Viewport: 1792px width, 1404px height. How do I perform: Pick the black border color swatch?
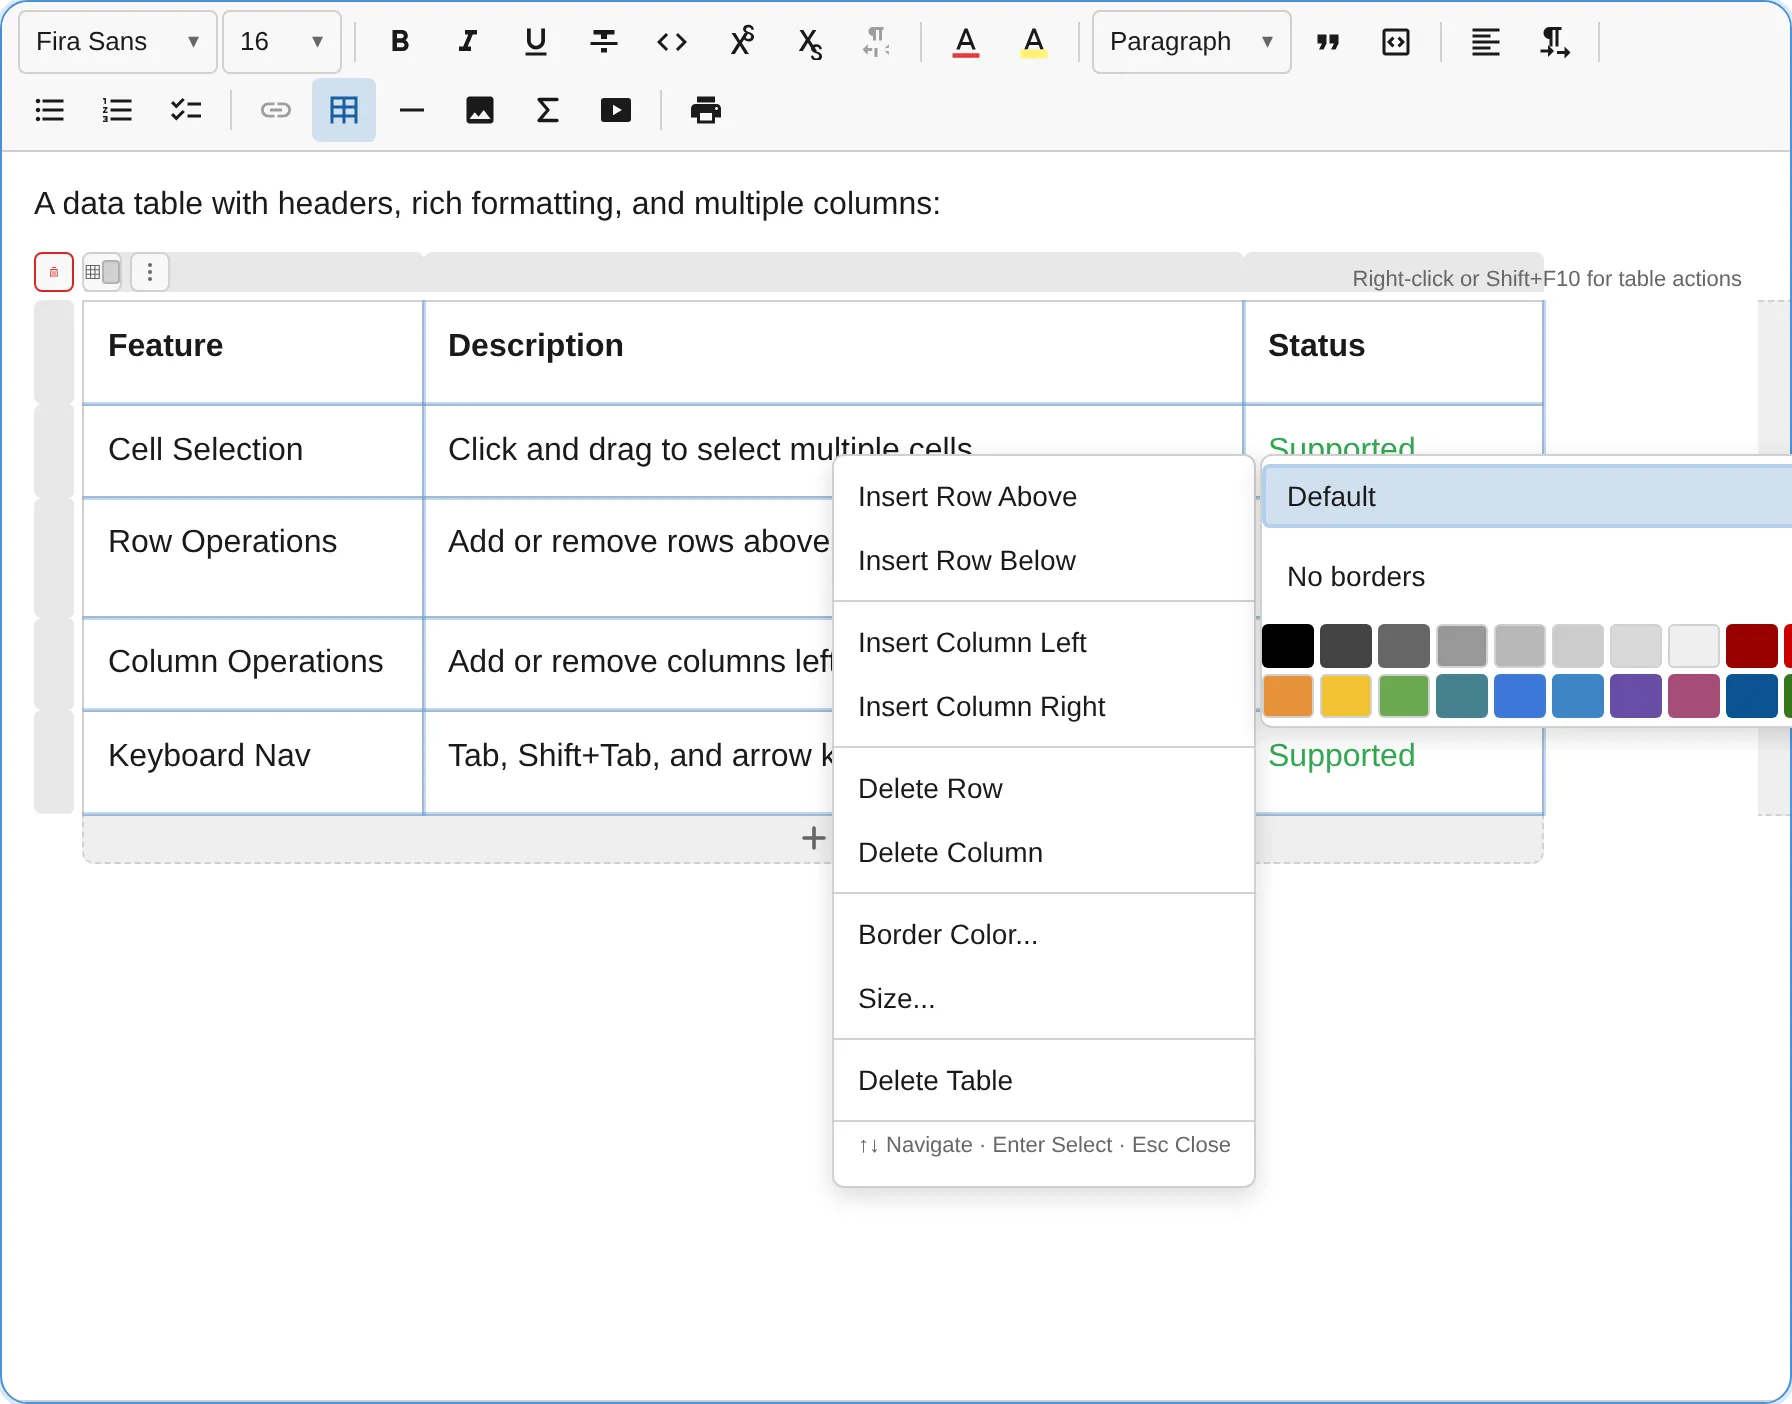click(x=1288, y=646)
